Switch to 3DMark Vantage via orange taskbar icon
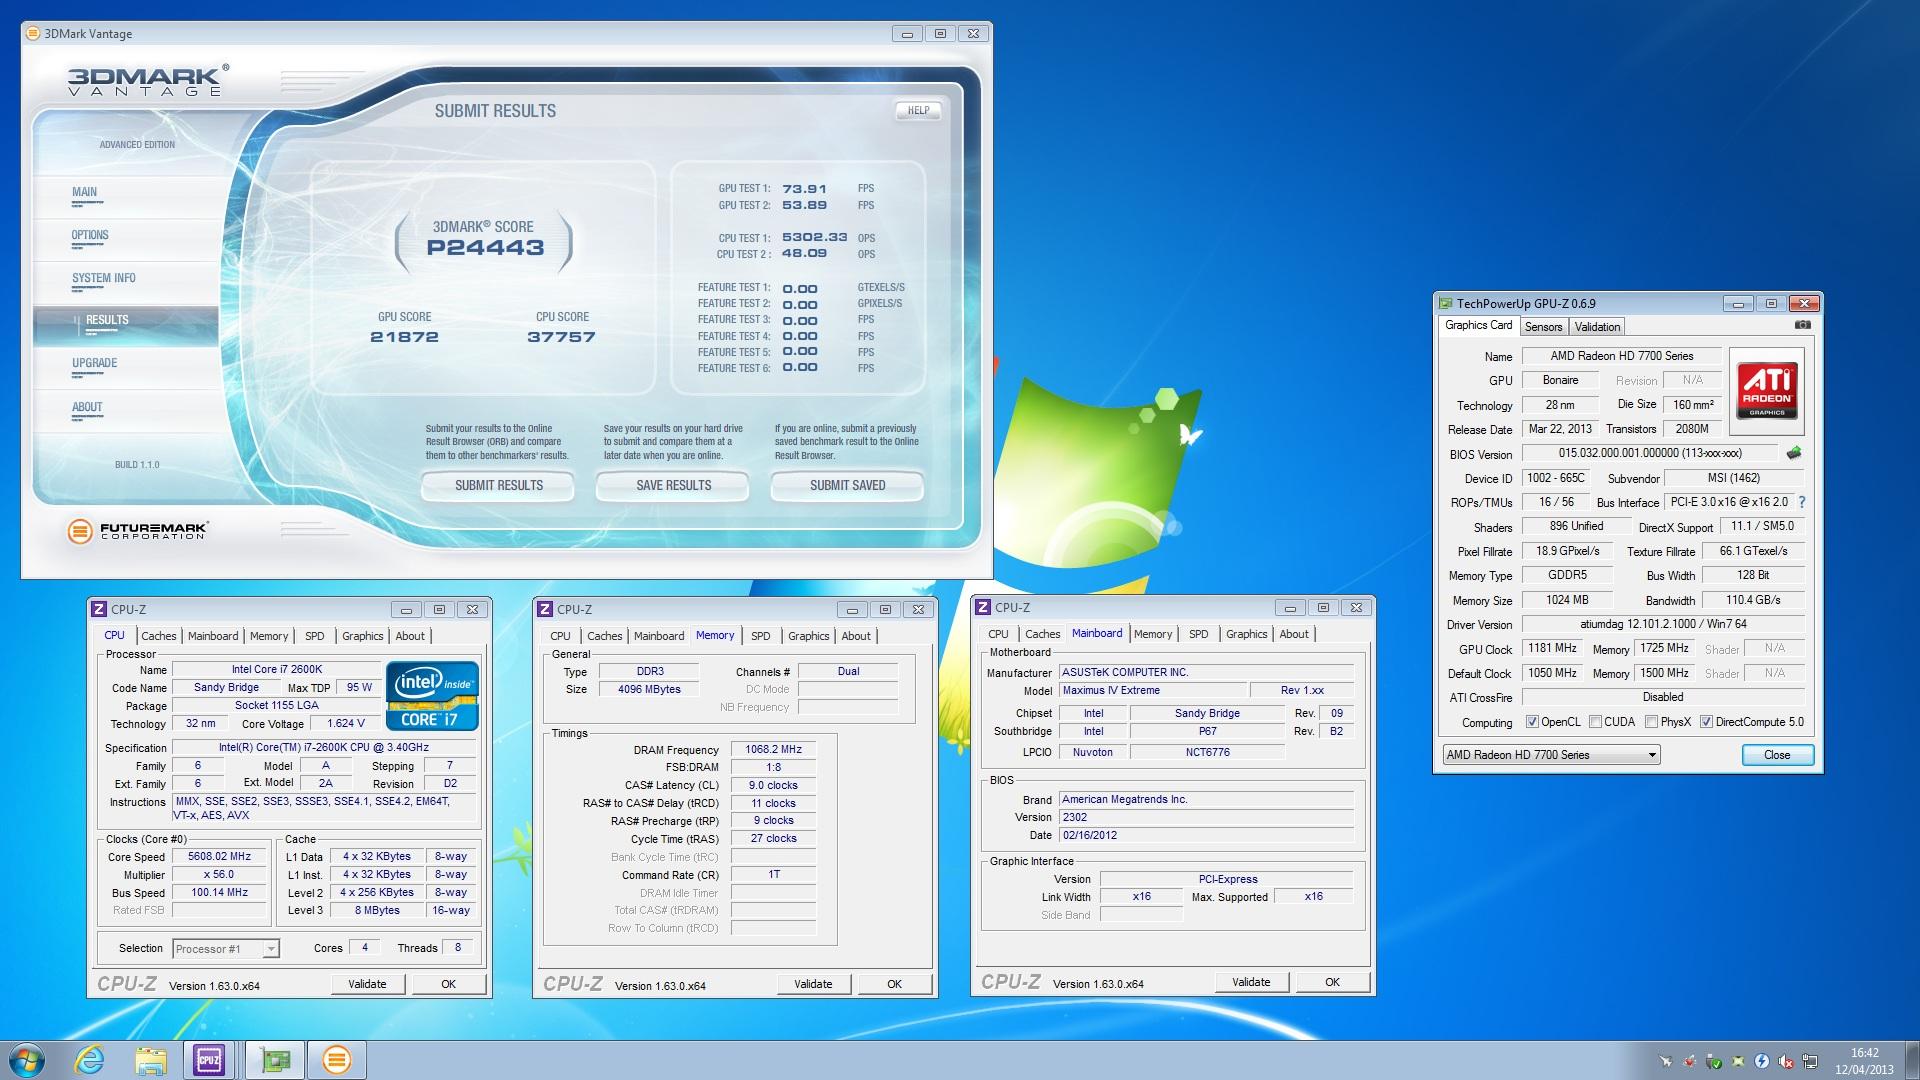 (x=337, y=1060)
